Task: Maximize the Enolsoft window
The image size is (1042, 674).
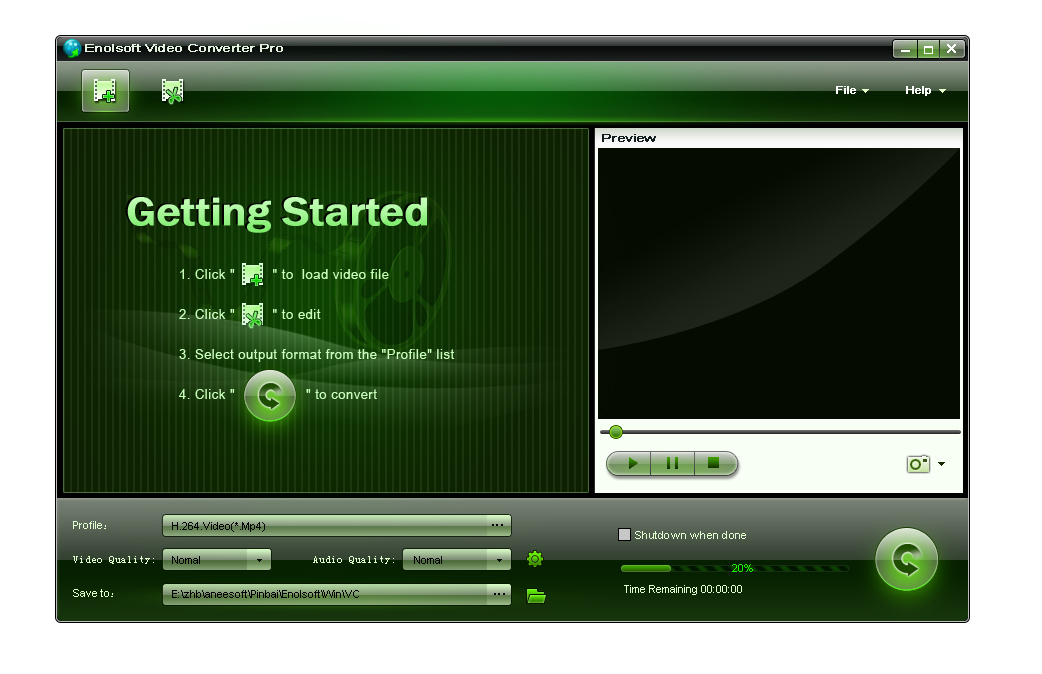Action: (x=928, y=49)
